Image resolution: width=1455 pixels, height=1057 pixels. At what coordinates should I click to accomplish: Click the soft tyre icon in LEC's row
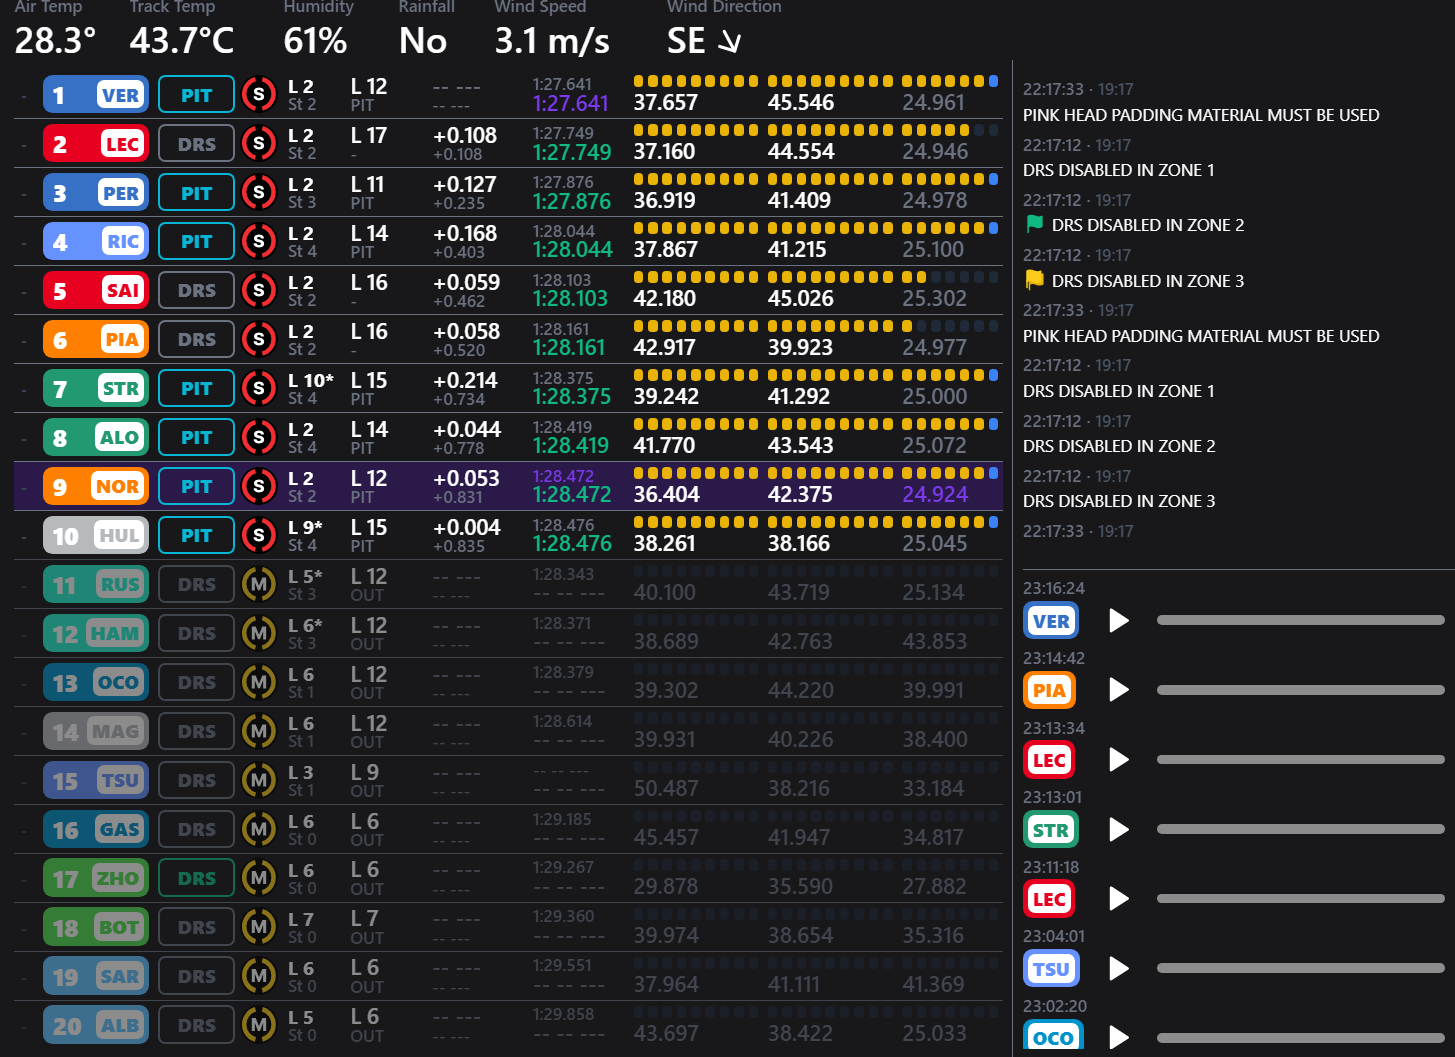pyautogui.click(x=259, y=144)
